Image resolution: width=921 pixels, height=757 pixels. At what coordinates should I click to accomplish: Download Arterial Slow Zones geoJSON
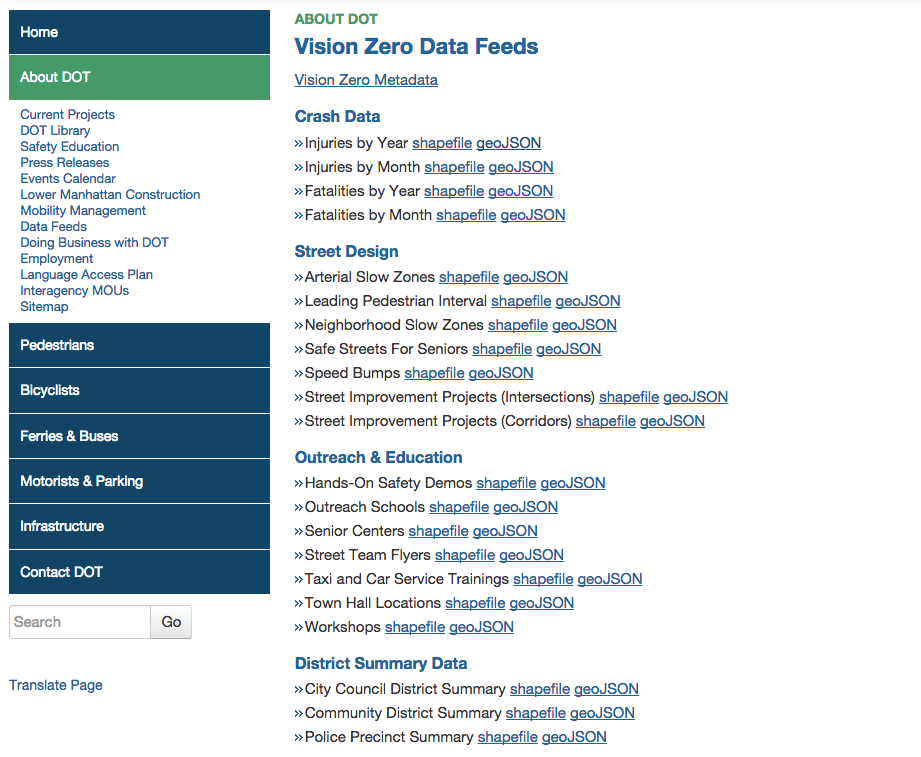pyautogui.click(x=536, y=277)
